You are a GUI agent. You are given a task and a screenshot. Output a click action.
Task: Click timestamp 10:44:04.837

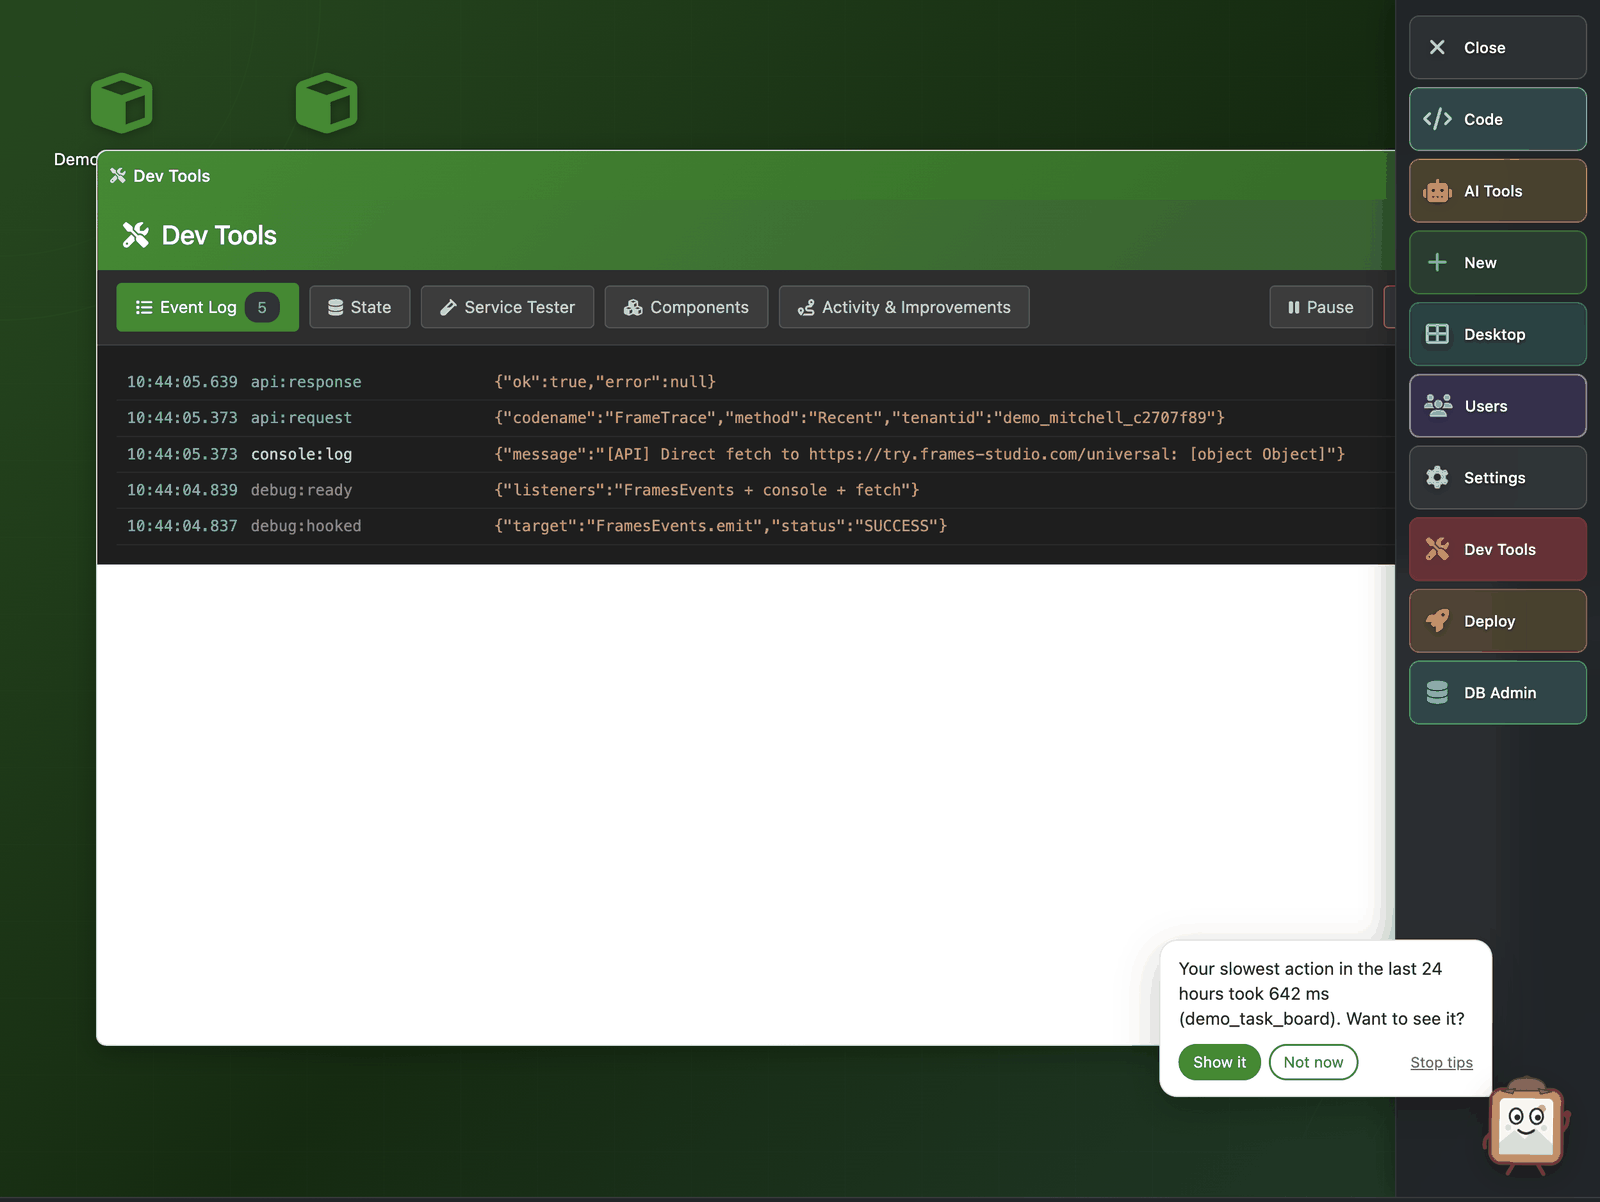182,526
